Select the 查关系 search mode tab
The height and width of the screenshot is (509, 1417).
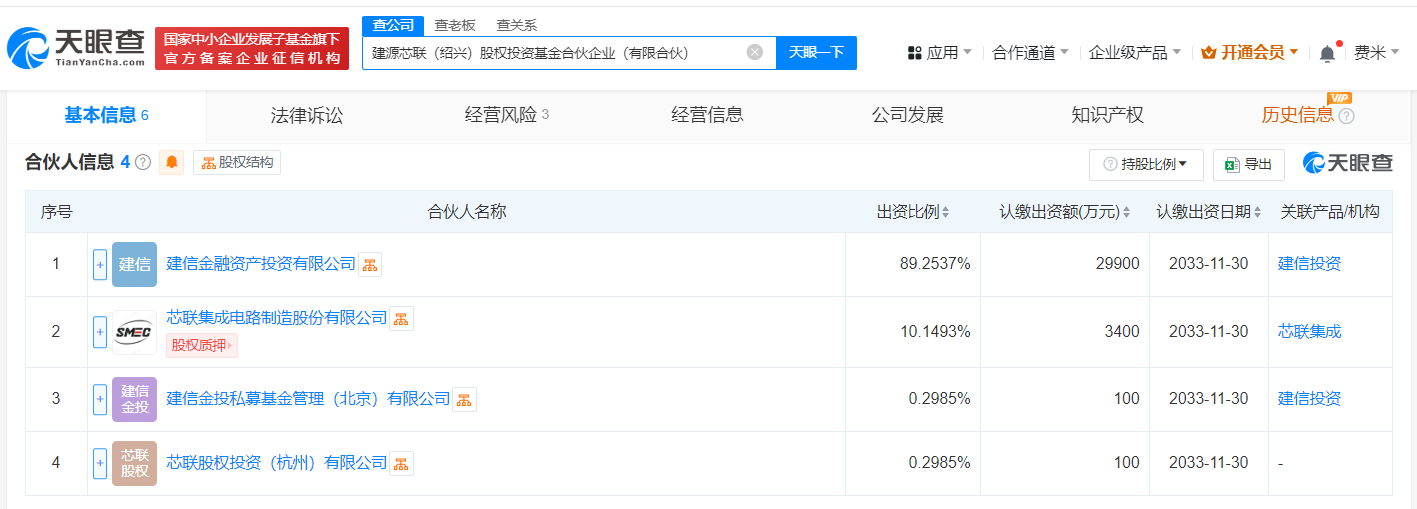[516, 25]
